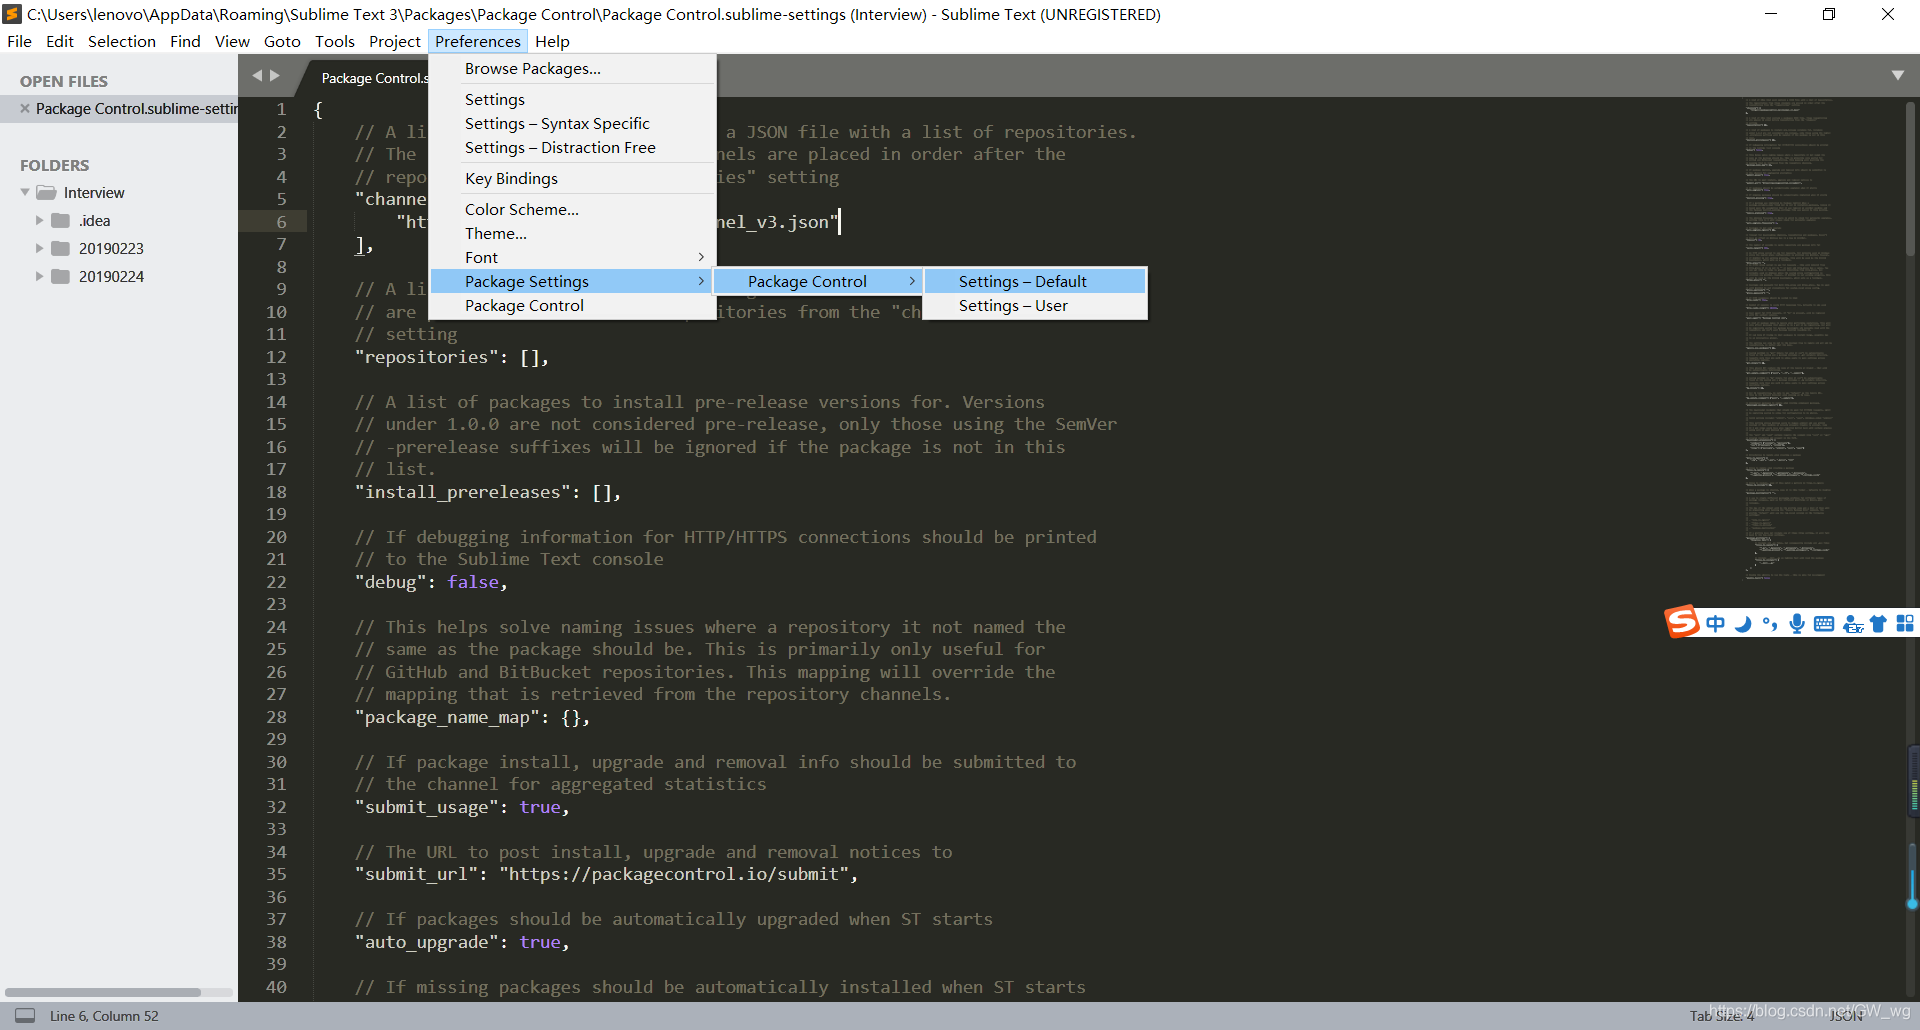This screenshot has height=1030, width=1920.
Task: Click the "submit_url" line text
Action: point(606,874)
